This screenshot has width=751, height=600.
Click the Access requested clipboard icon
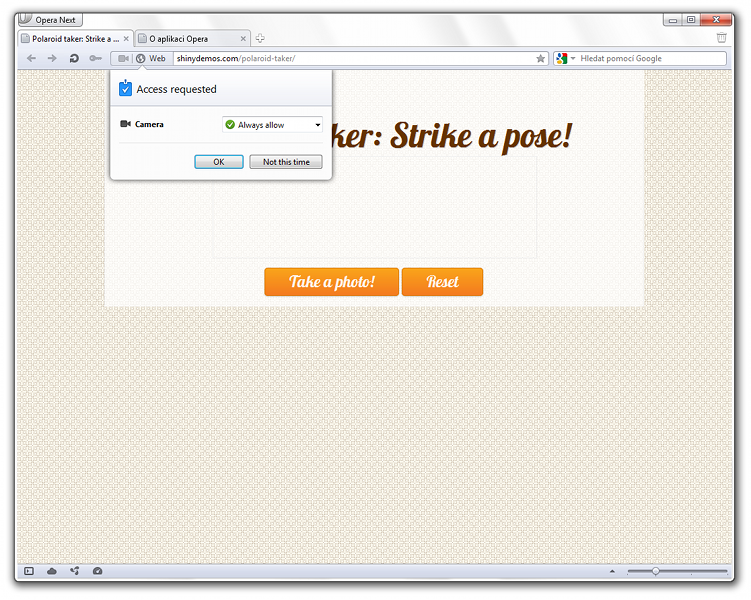pos(125,89)
